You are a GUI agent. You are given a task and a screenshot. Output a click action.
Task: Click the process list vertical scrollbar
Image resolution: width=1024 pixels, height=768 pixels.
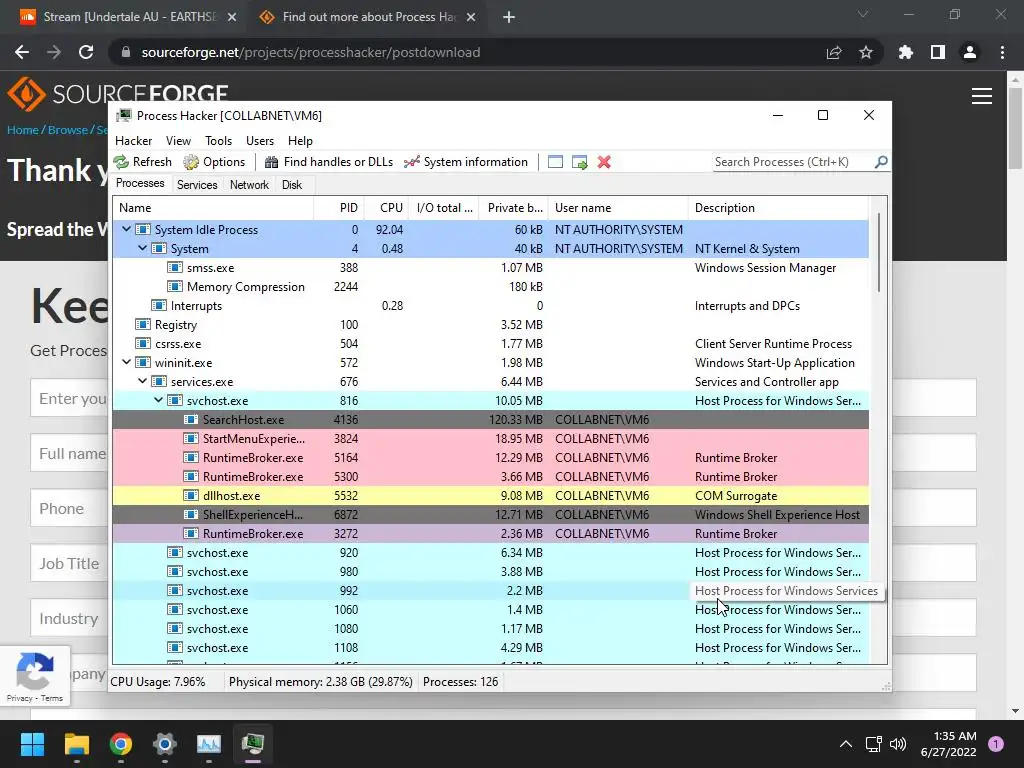(879, 252)
